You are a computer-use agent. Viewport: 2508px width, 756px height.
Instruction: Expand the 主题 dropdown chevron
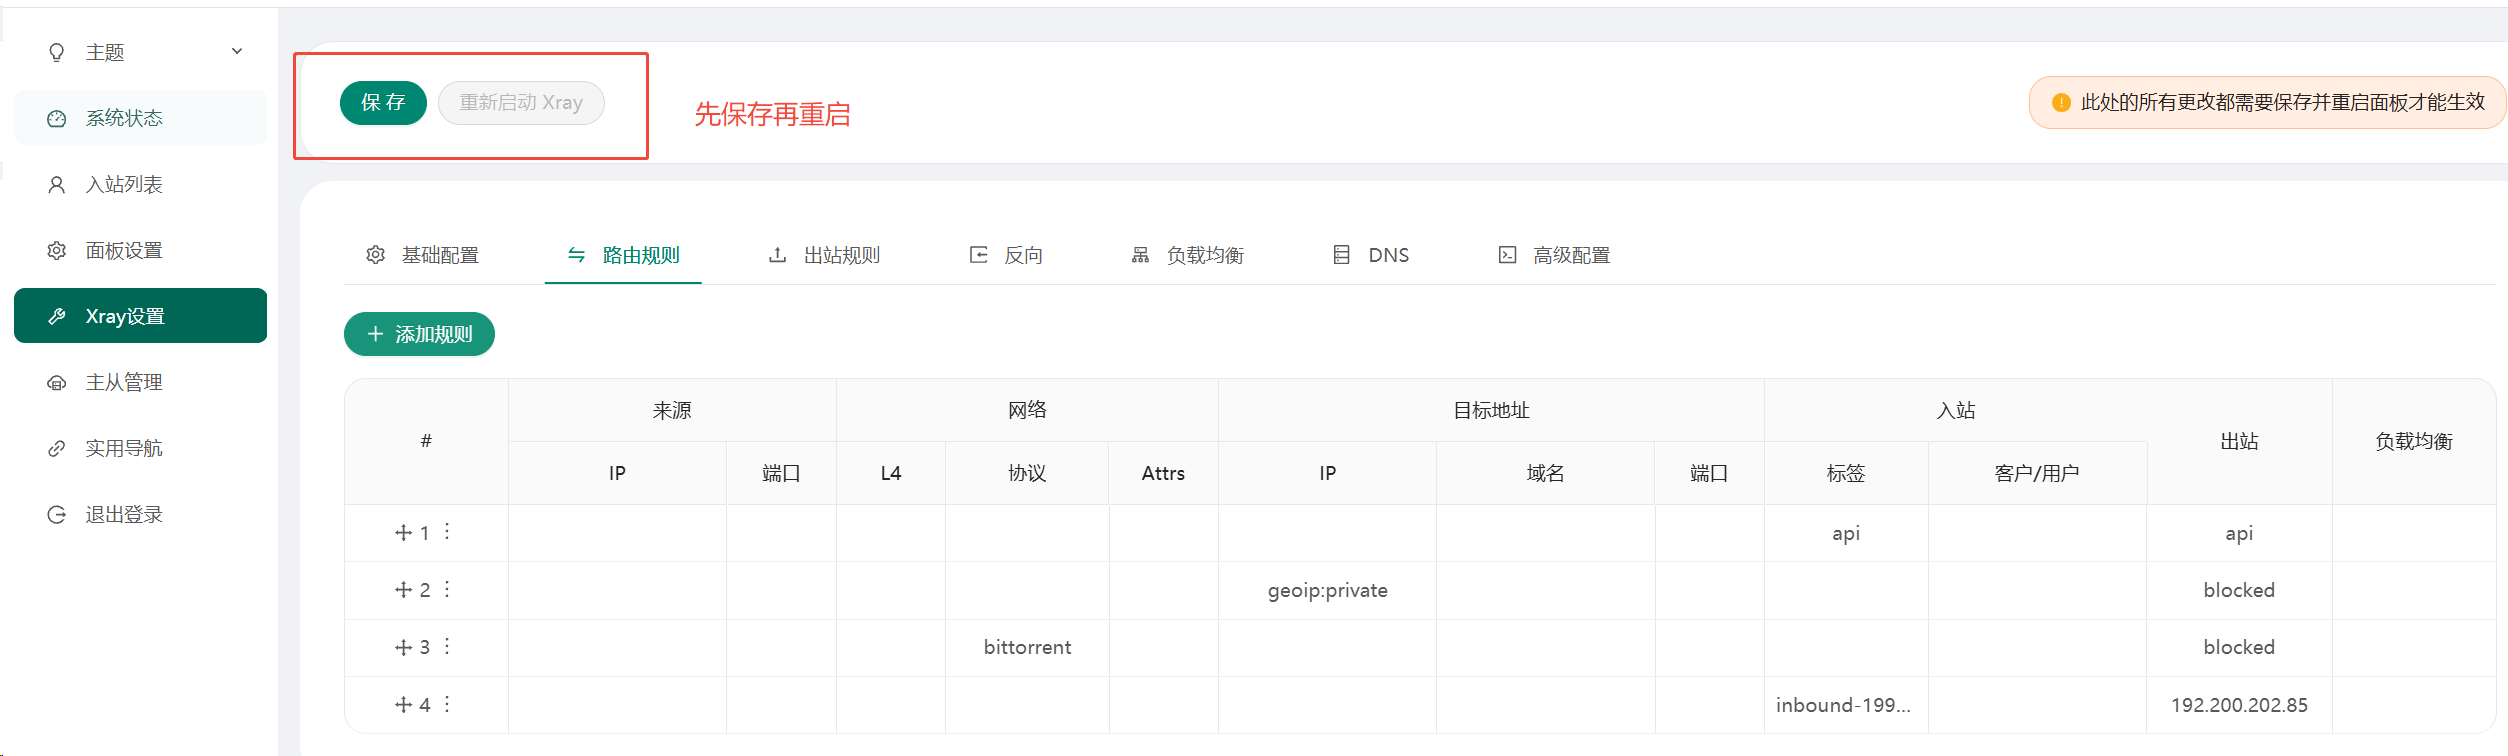coord(237,52)
